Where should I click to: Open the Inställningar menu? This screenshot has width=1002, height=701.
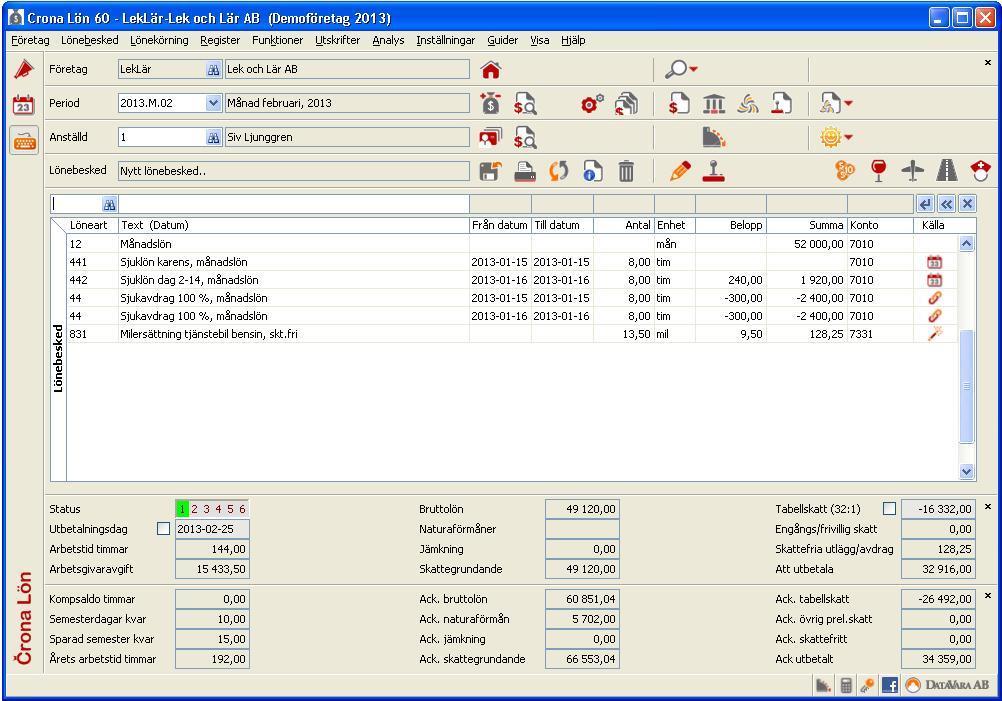[x=445, y=40]
